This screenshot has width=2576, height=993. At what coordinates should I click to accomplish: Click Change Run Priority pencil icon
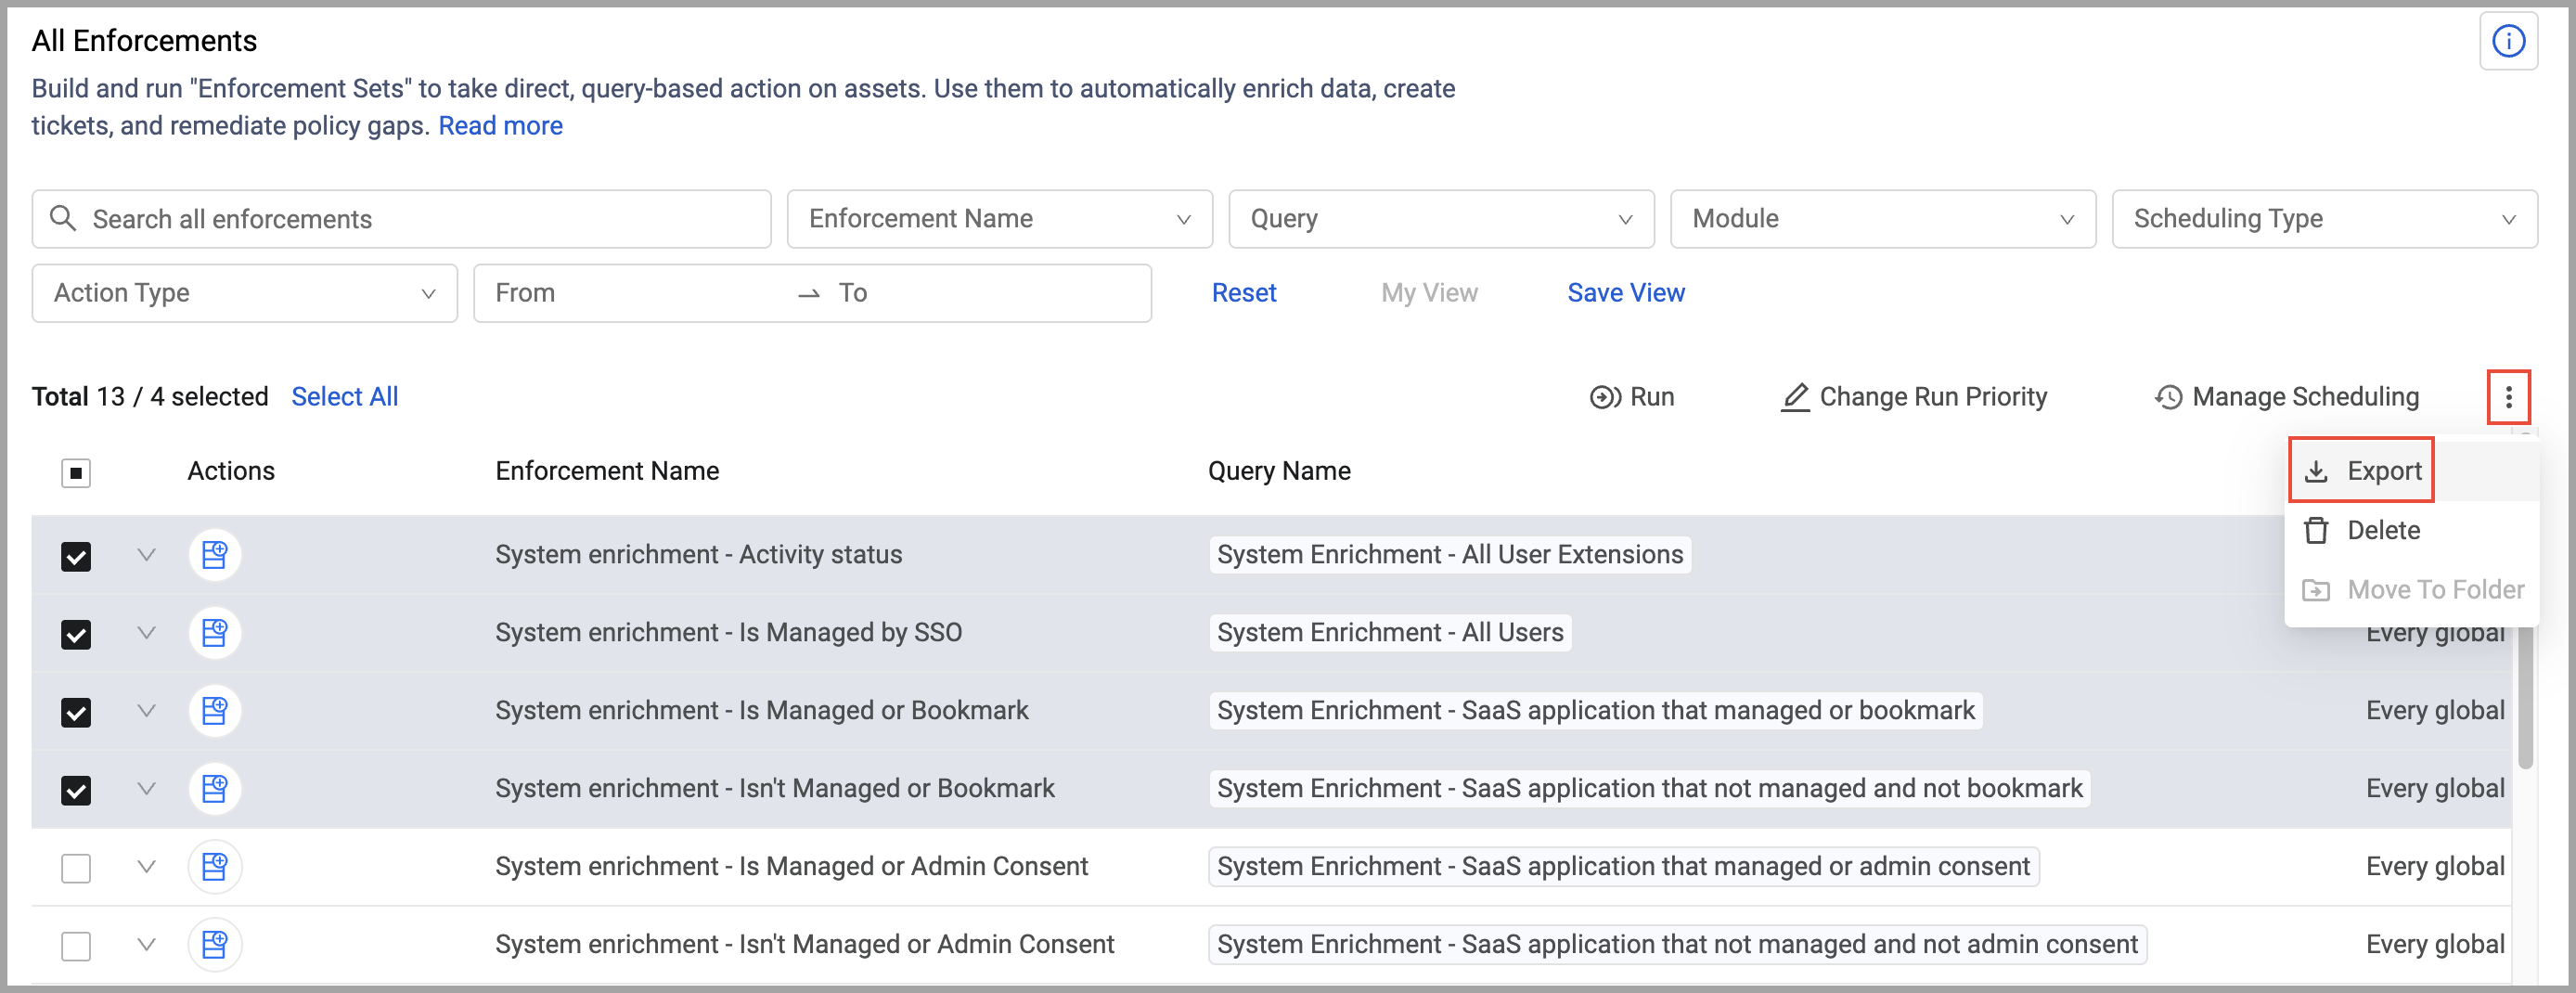pos(1795,397)
